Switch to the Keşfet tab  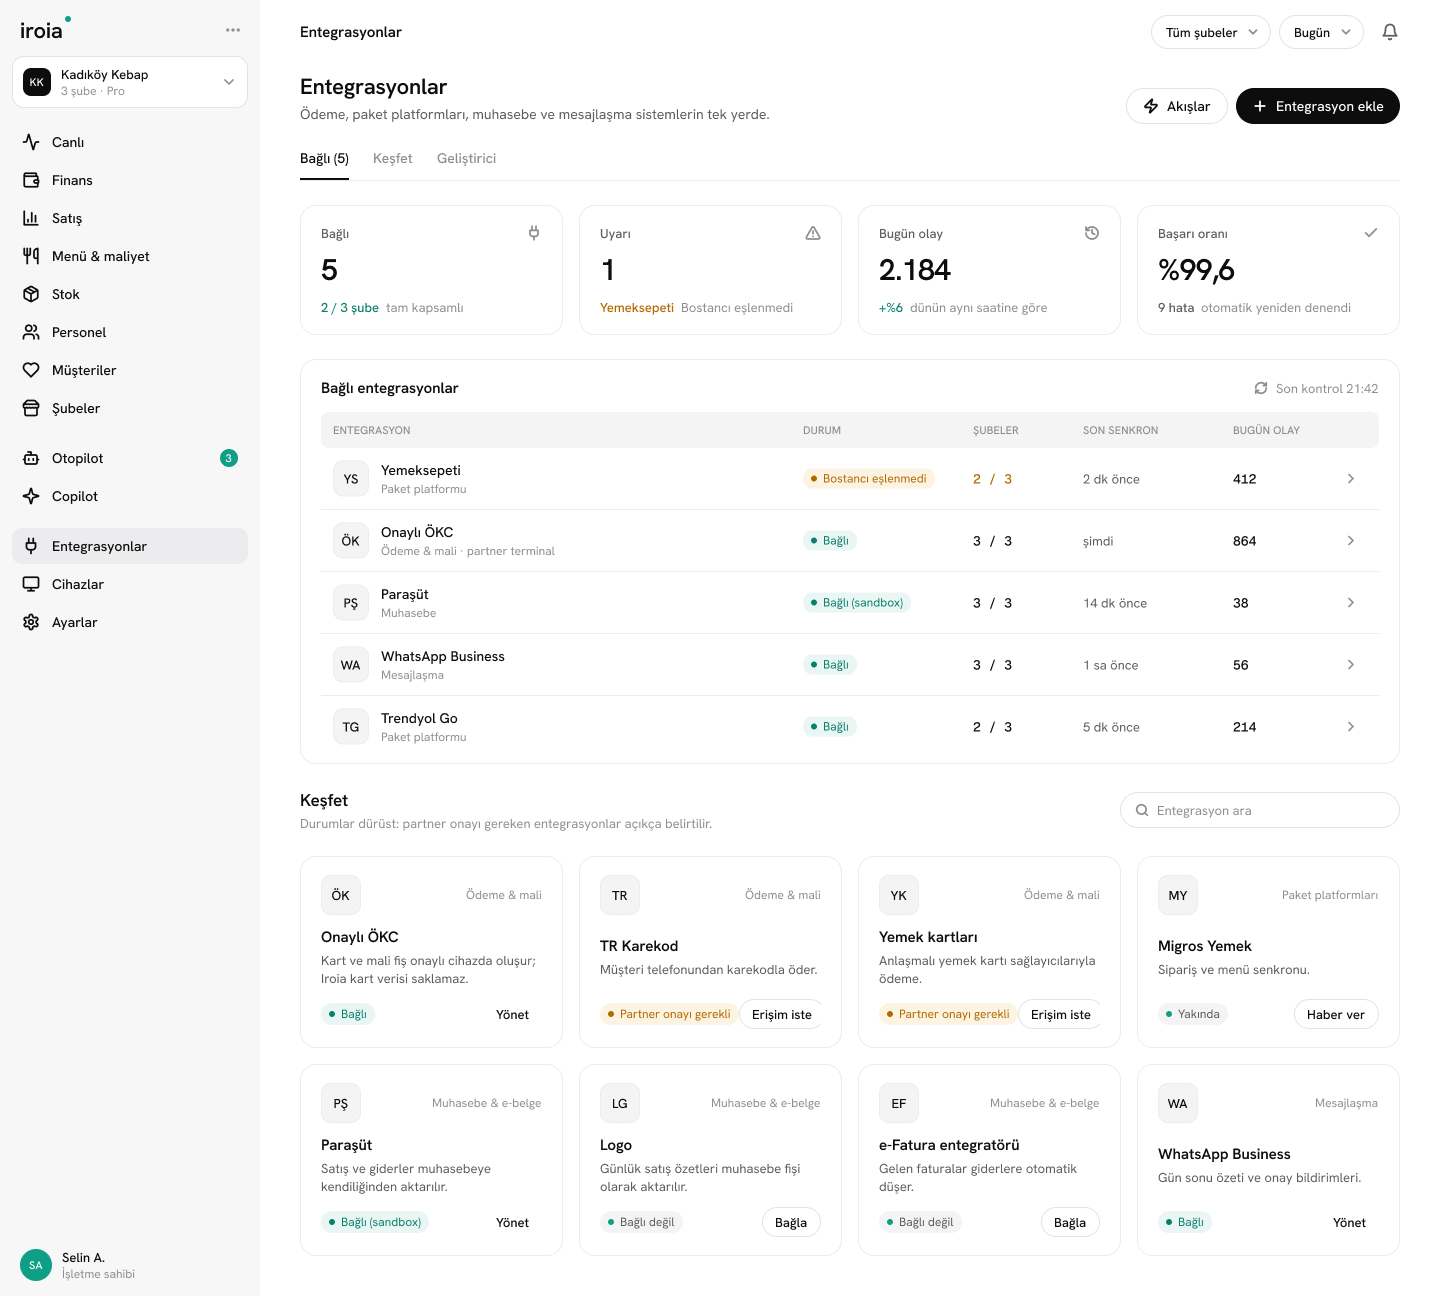click(x=392, y=159)
